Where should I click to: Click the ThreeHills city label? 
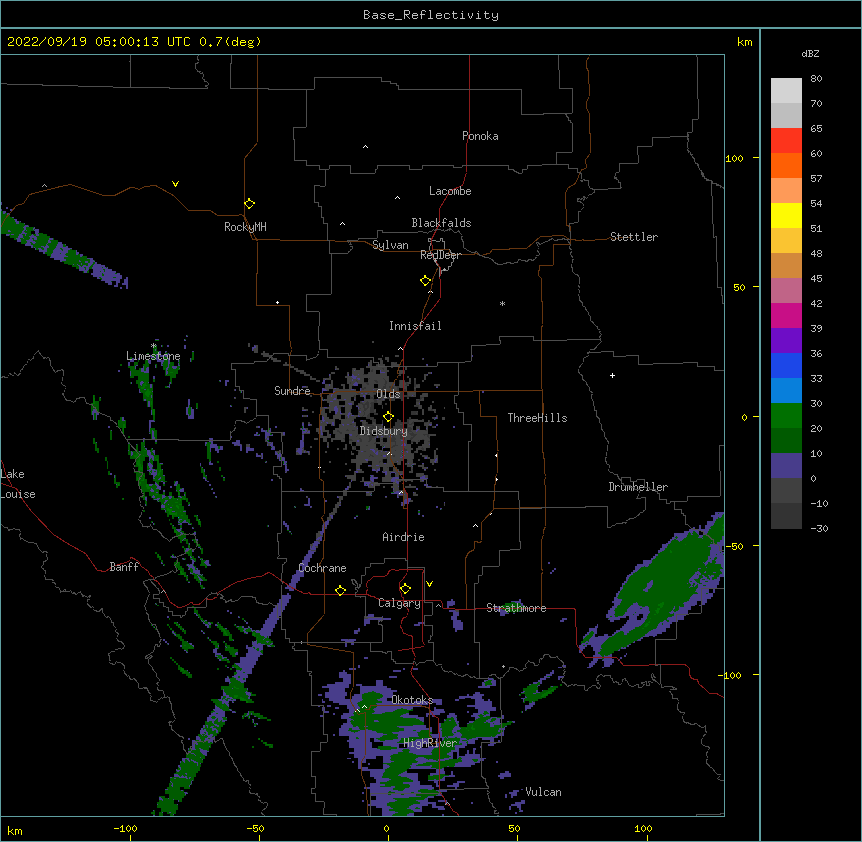pos(538,418)
